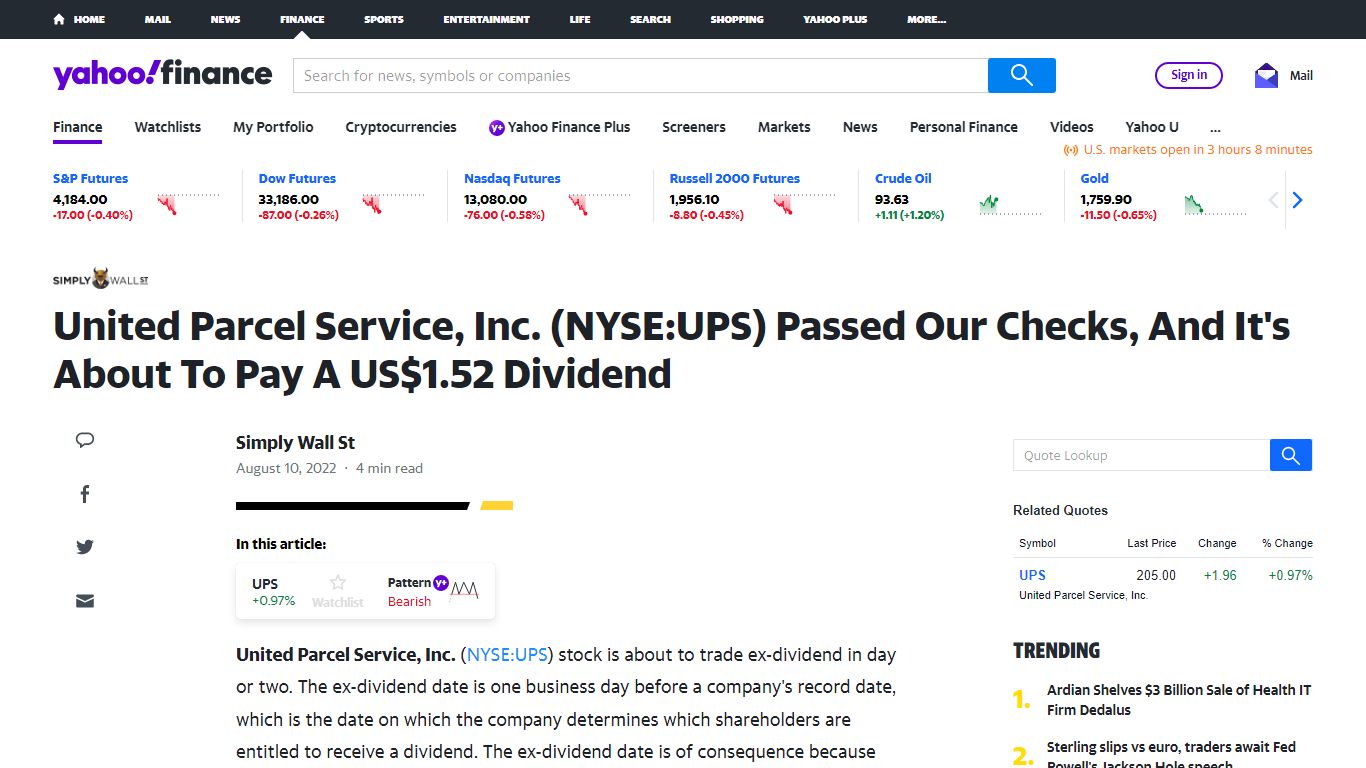The image size is (1366, 768).
Task: Share the article on Twitter
Action: point(85,547)
